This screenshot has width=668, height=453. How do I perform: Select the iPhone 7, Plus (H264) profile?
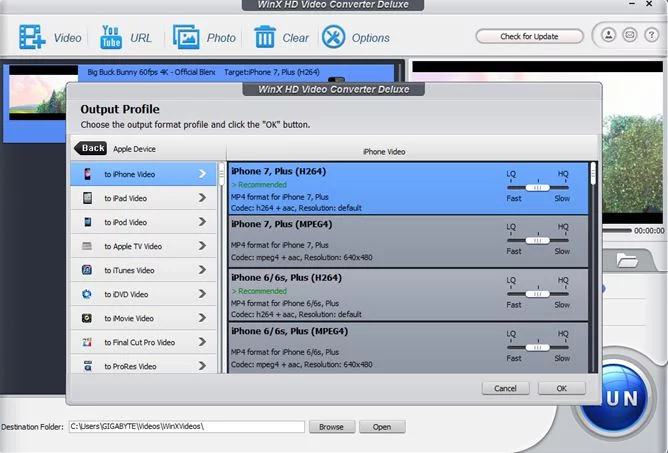click(408, 188)
